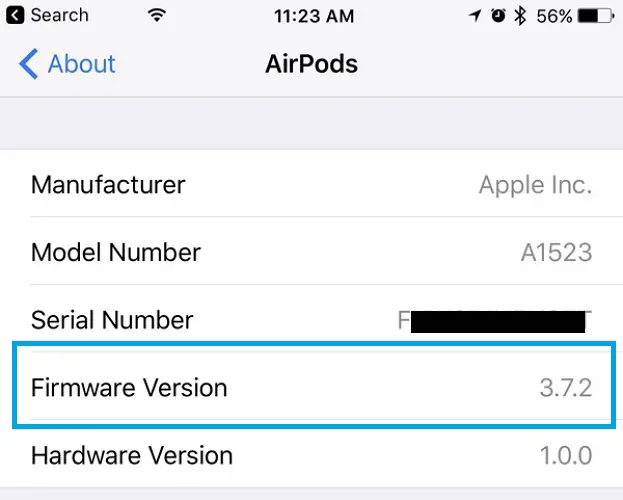The width and height of the screenshot is (623, 500).
Task: Tap the Firmware Version row label
Action: coord(129,387)
